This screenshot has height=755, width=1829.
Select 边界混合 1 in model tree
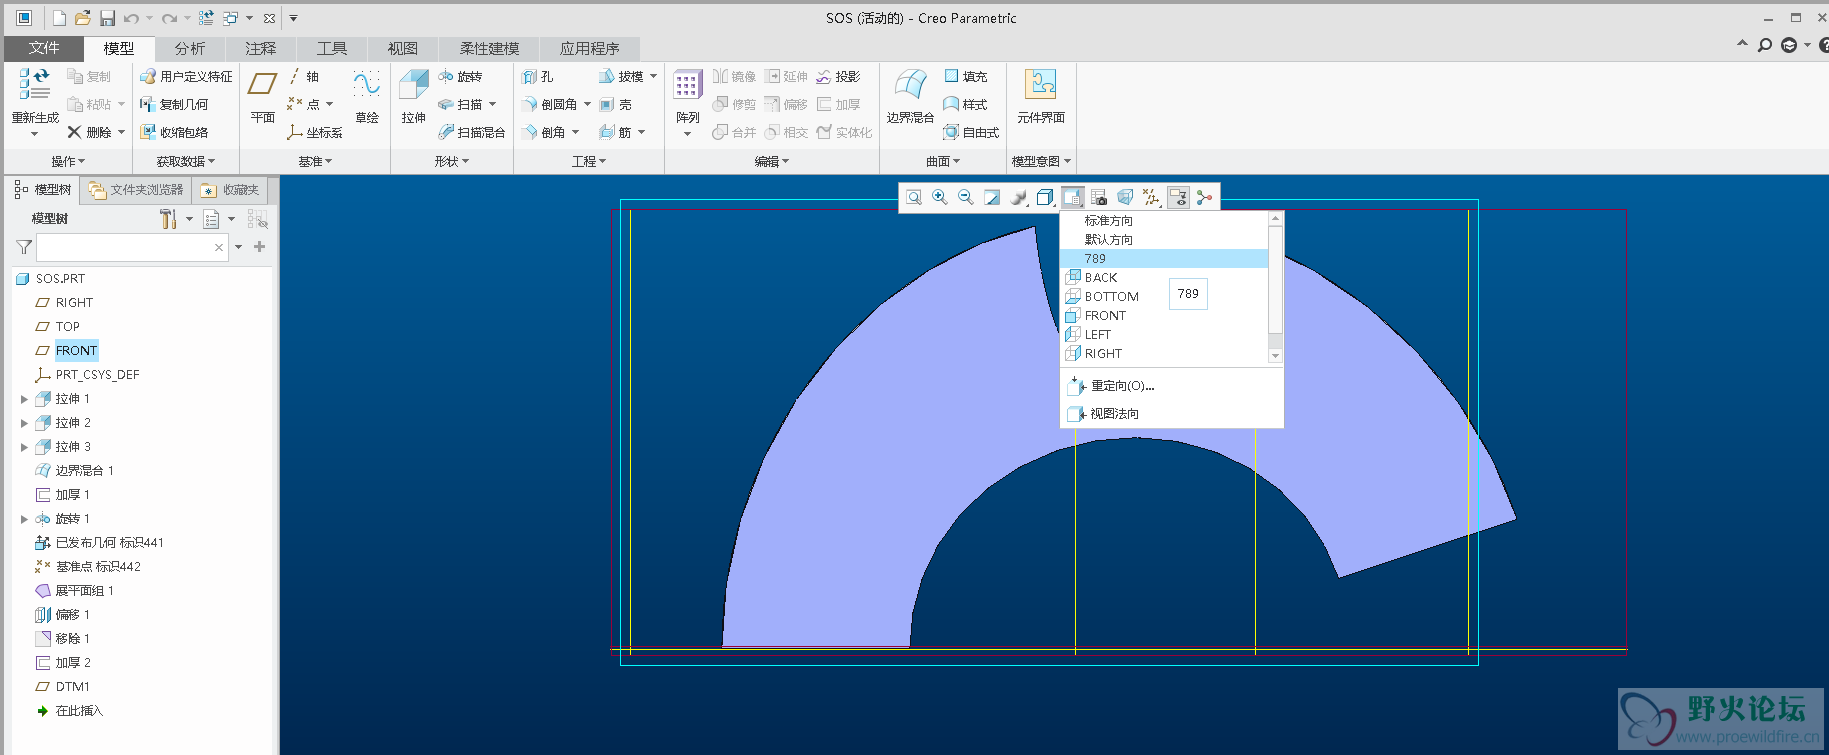84,471
